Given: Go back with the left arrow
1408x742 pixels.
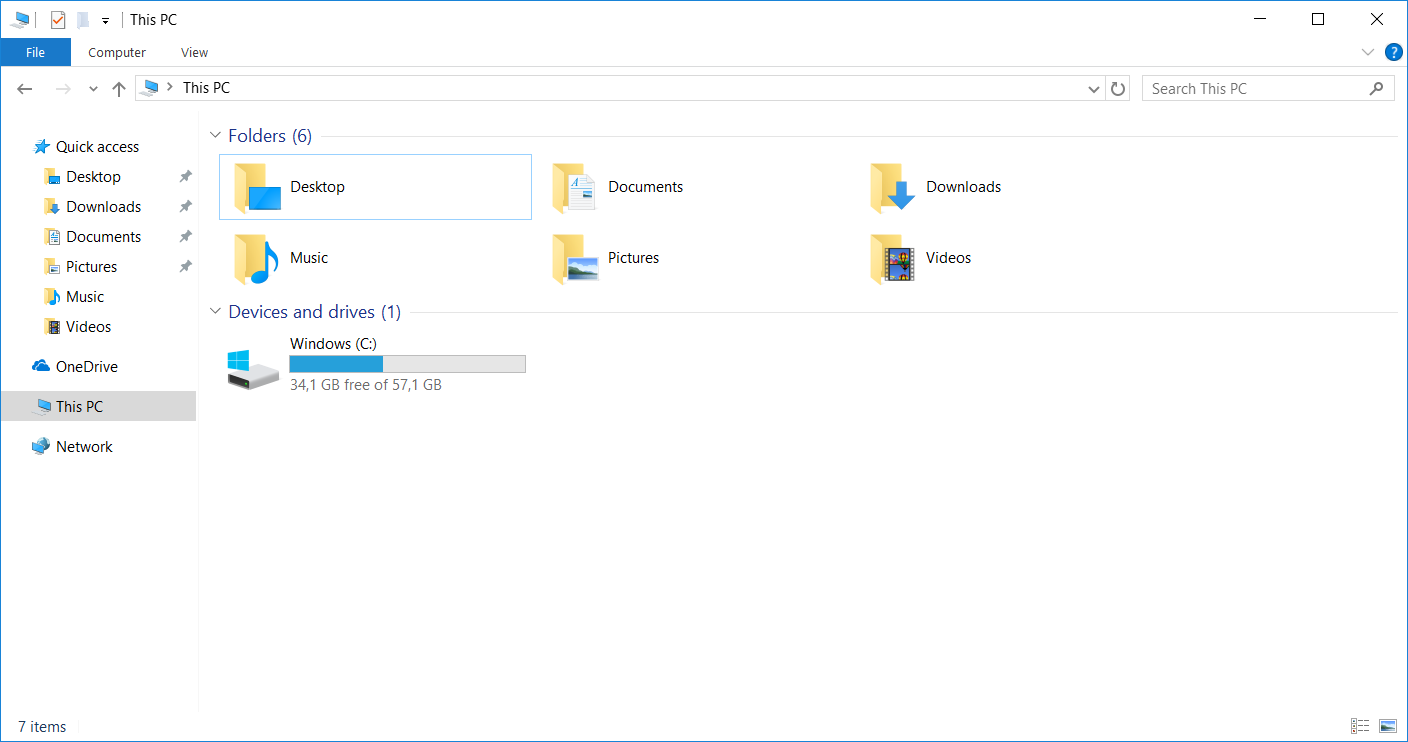Looking at the screenshot, I should [x=26, y=89].
